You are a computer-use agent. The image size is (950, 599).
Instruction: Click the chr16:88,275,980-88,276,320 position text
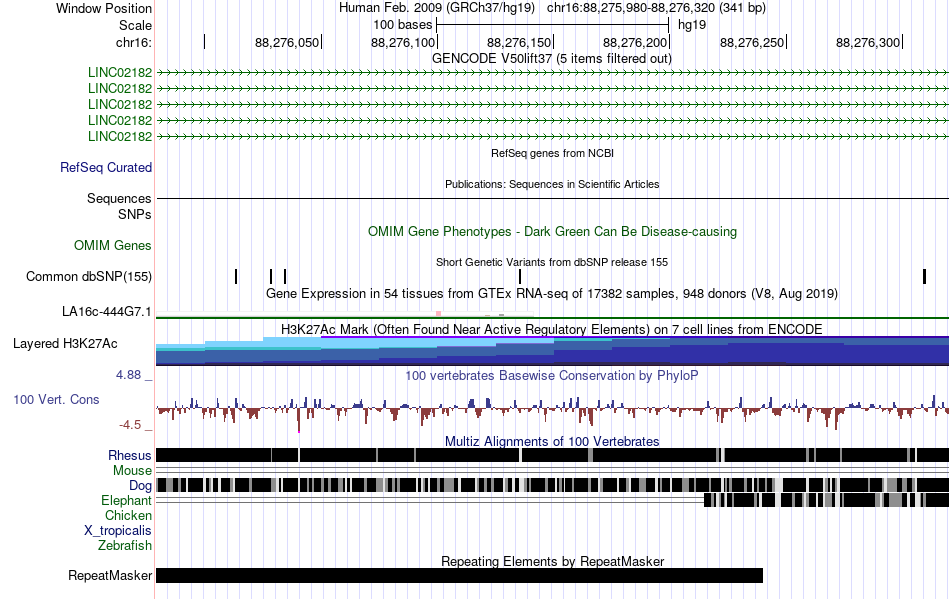(656, 8)
